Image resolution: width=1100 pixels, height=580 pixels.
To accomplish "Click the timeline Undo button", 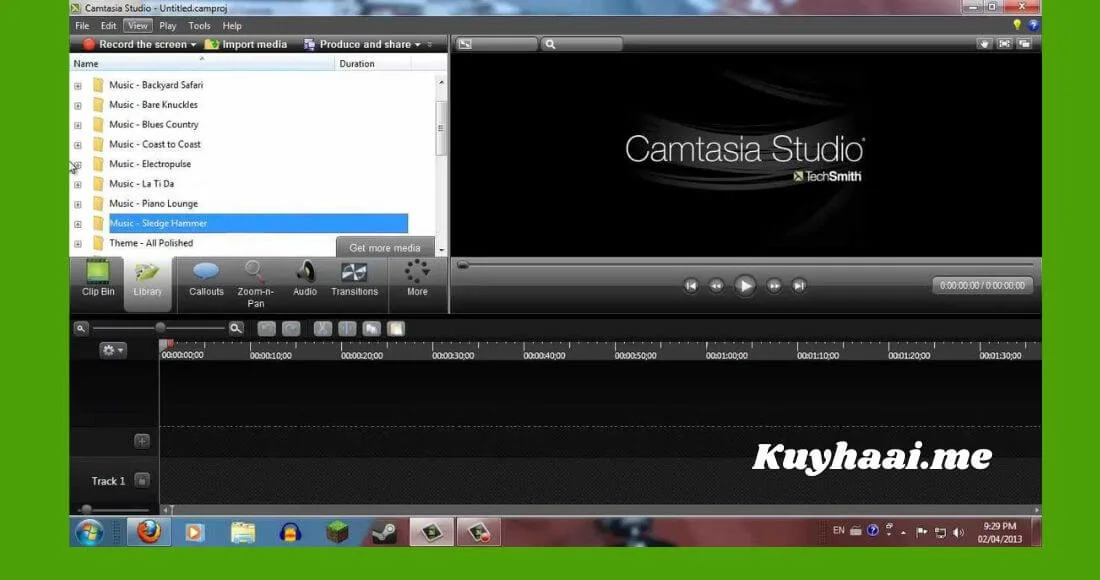I will 267,328.
